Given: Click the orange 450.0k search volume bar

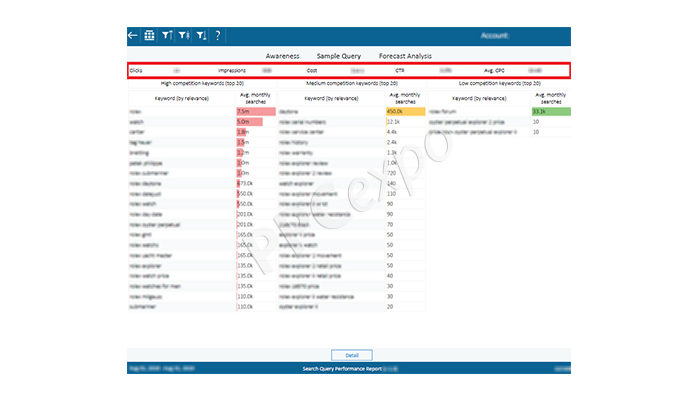Looking at the screenshot, I should [x=406, y=112].
